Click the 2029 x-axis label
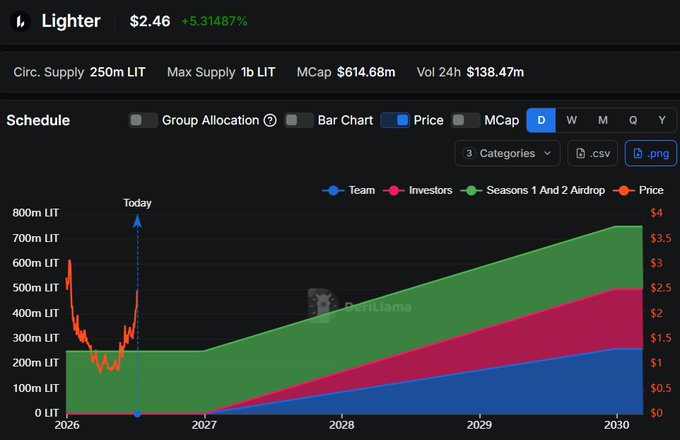The height and width of the screenshot is (440, 680). 479,425
